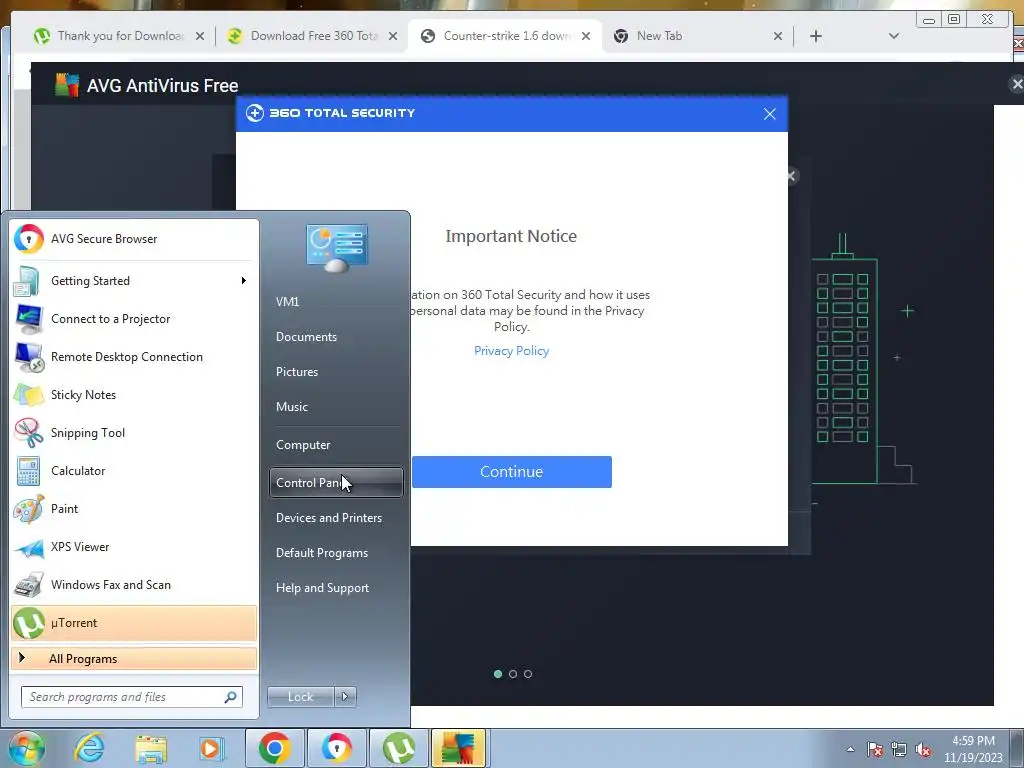Click the muted volume tray icon
Viewport: 1024px width, 768px height.
point(923,749)
